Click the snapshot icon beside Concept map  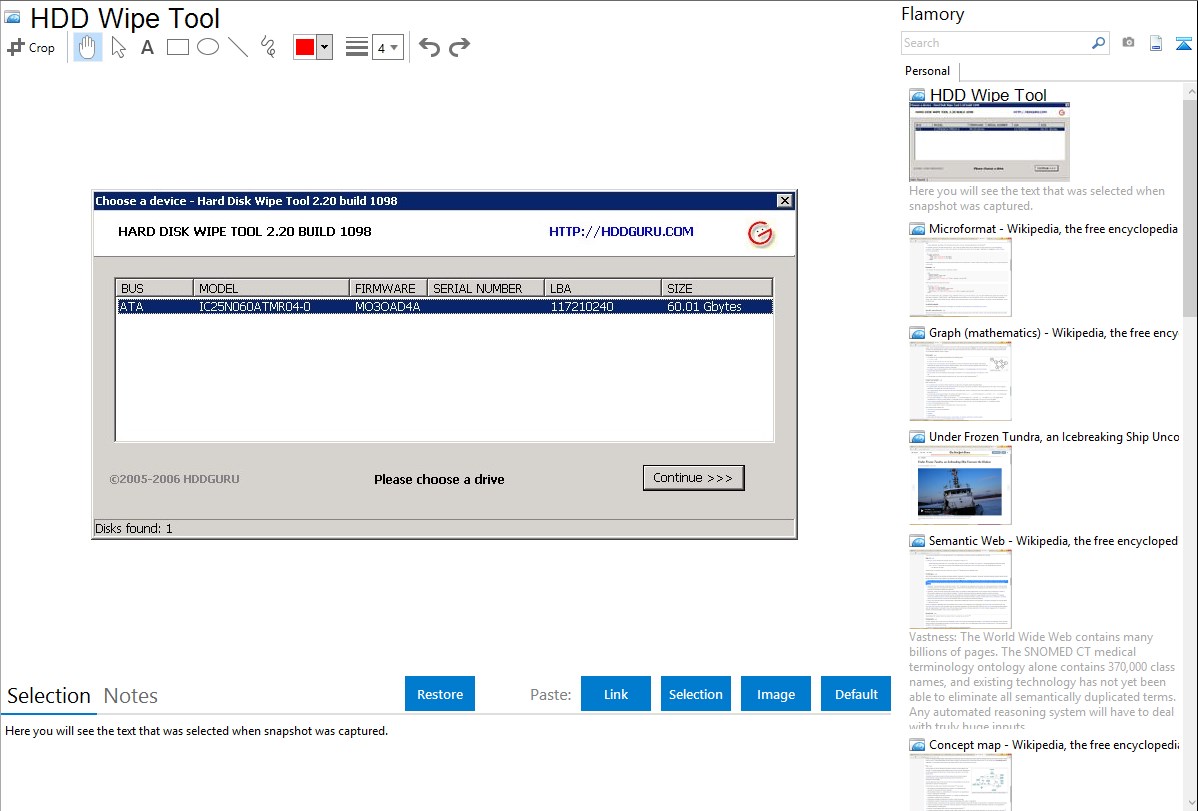point(917,744)
